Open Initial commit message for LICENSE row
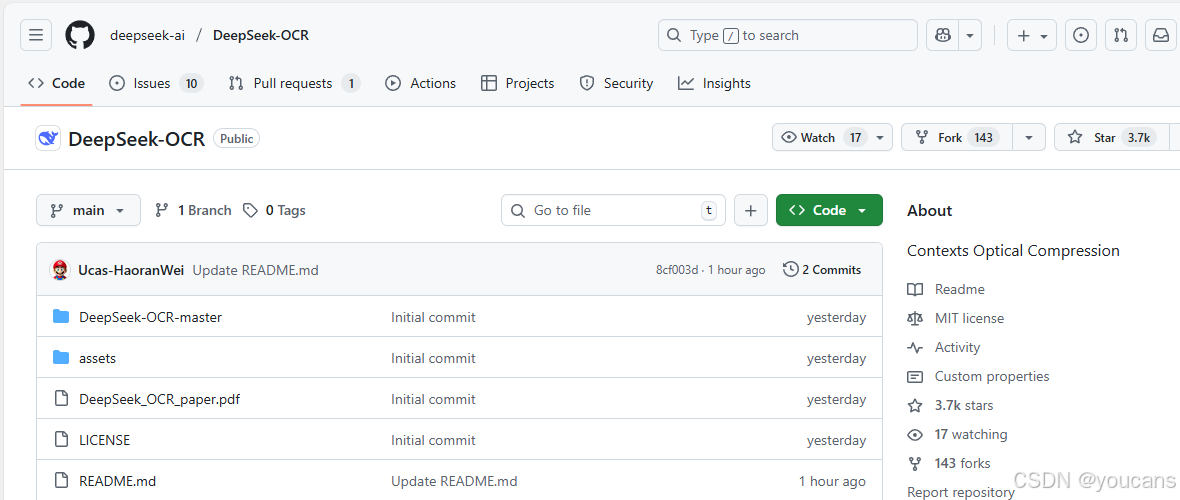 click(x=433, y=440)
